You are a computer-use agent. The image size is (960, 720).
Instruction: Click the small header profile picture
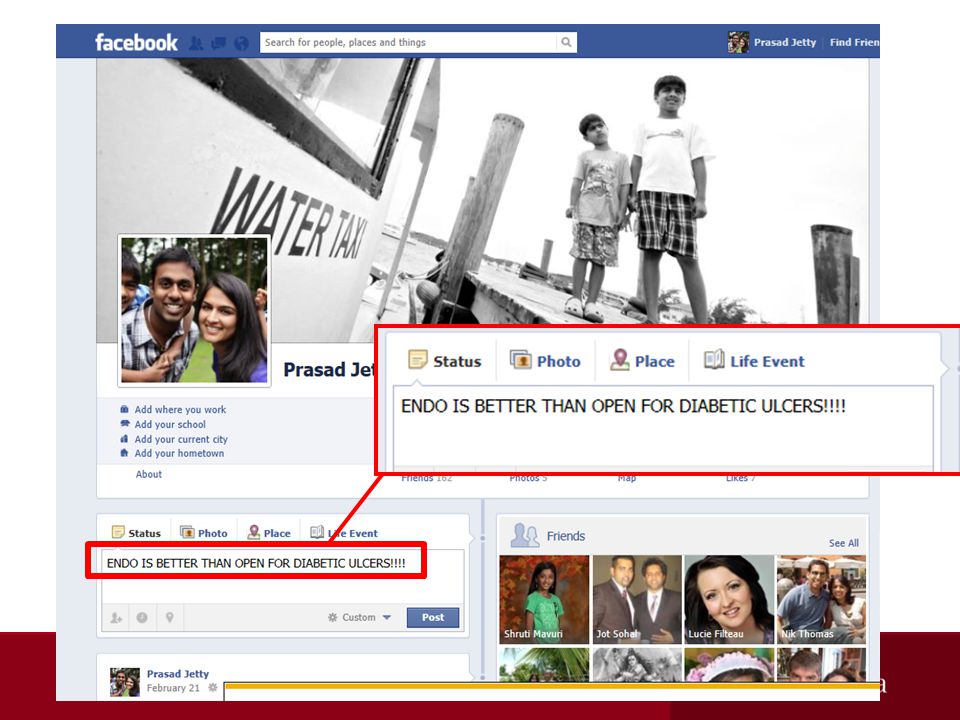[738, 42]
